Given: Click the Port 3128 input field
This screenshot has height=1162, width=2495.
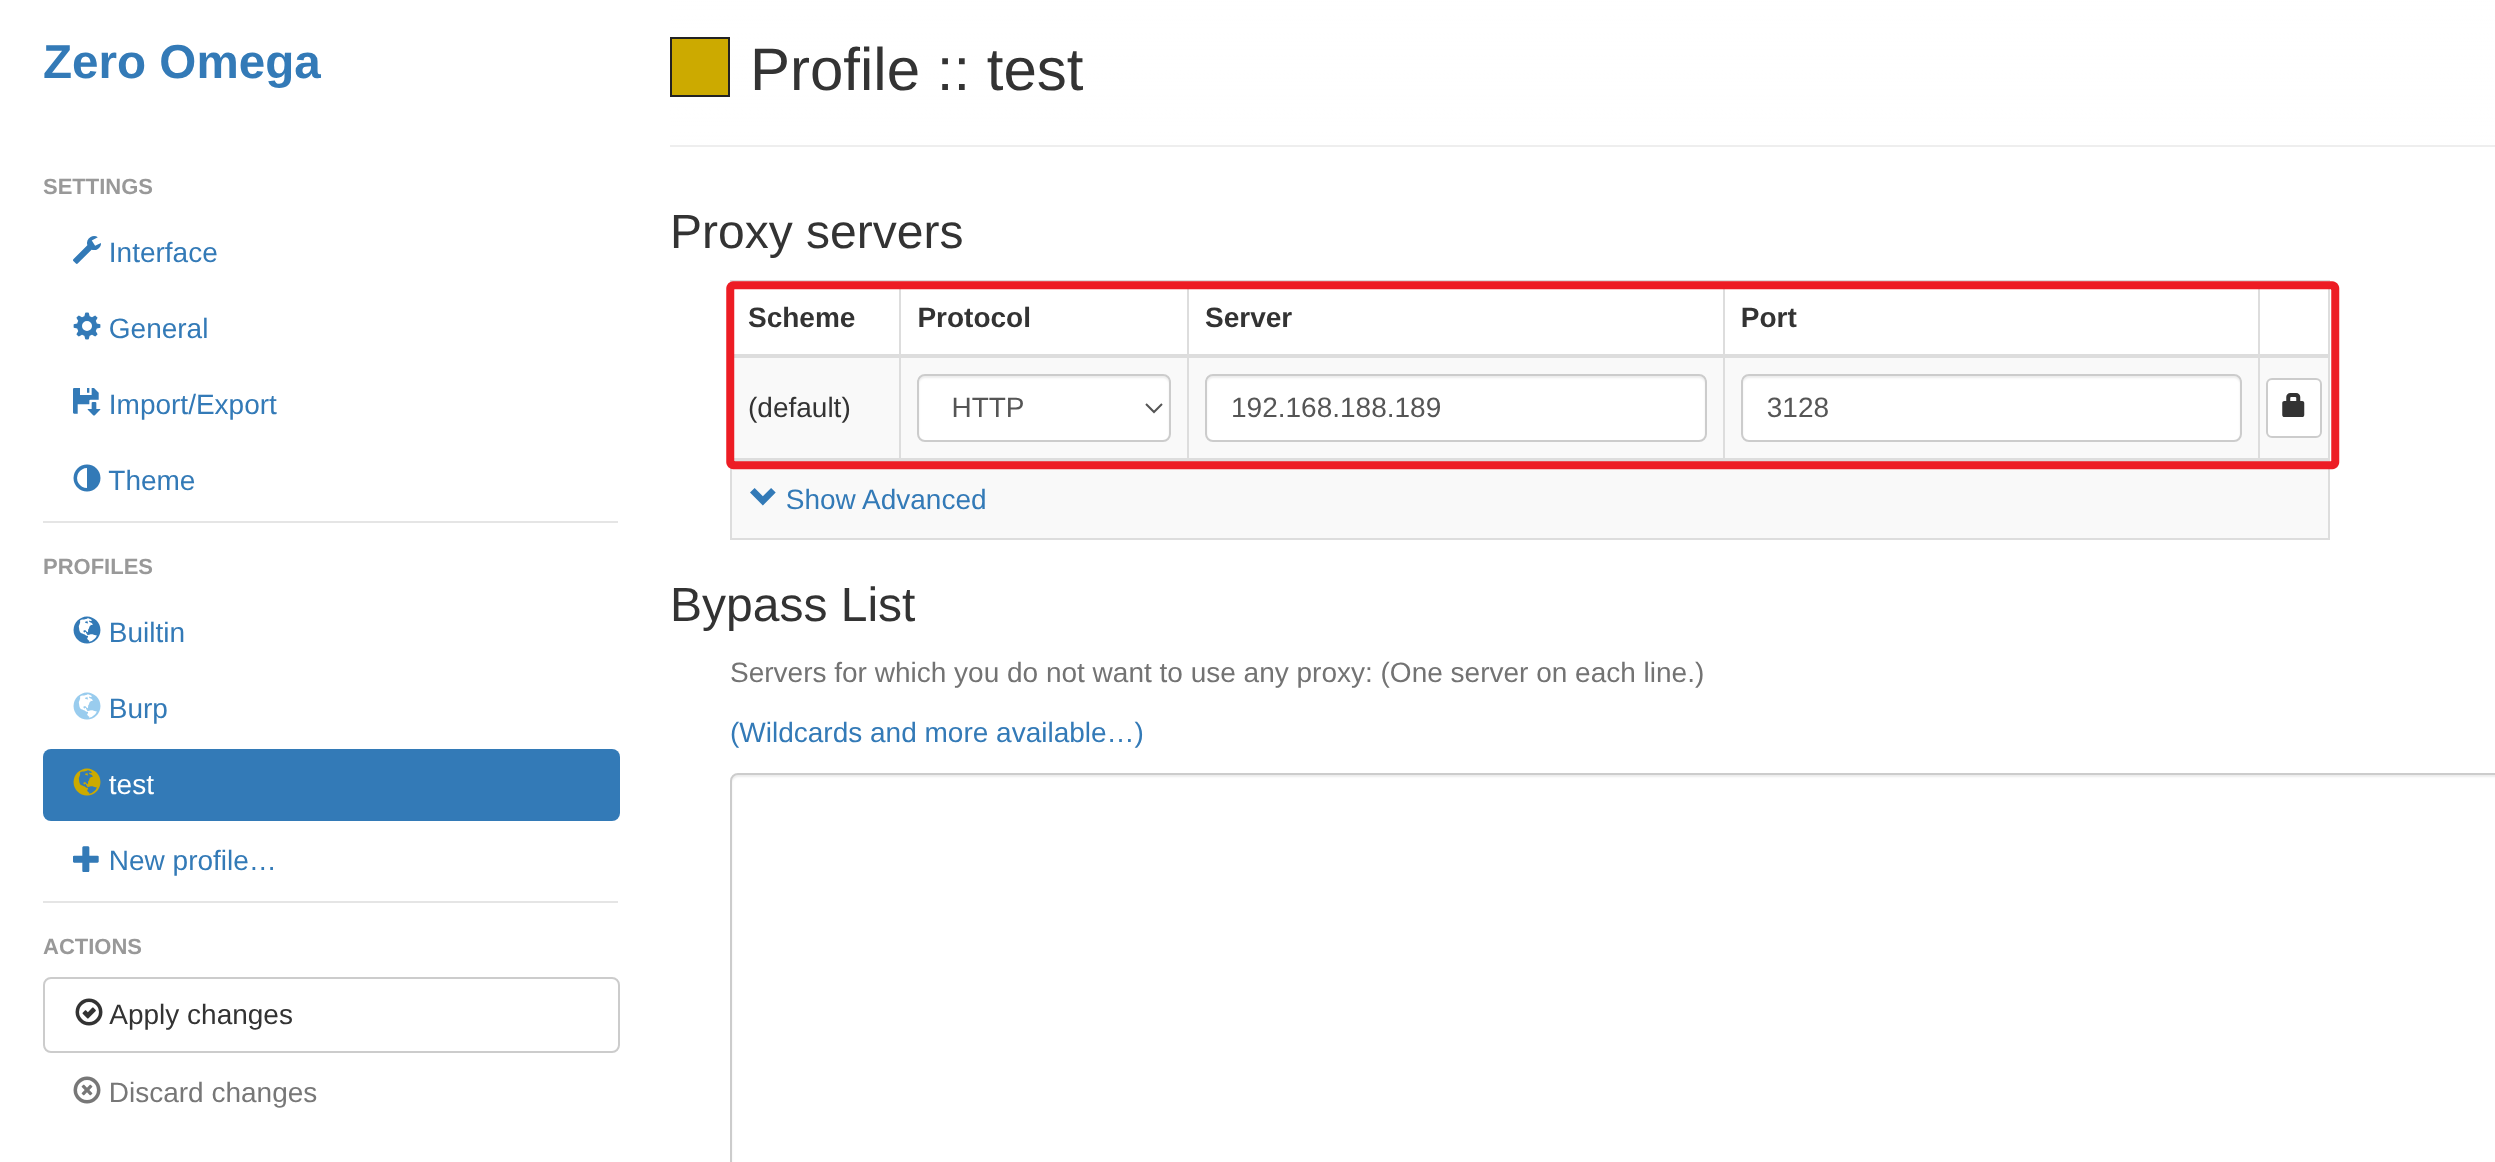Looking at the screenshot, I should pyautogui.click(x=1989, y=408).
